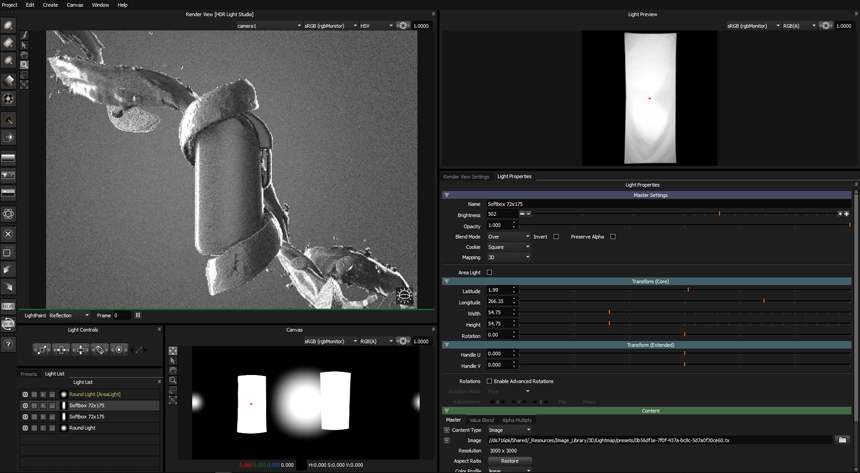Click the fit-to-view icon in Canvas toolbar
The width and height of the screenshot is (860, 473).
click(x=173, y=401)
